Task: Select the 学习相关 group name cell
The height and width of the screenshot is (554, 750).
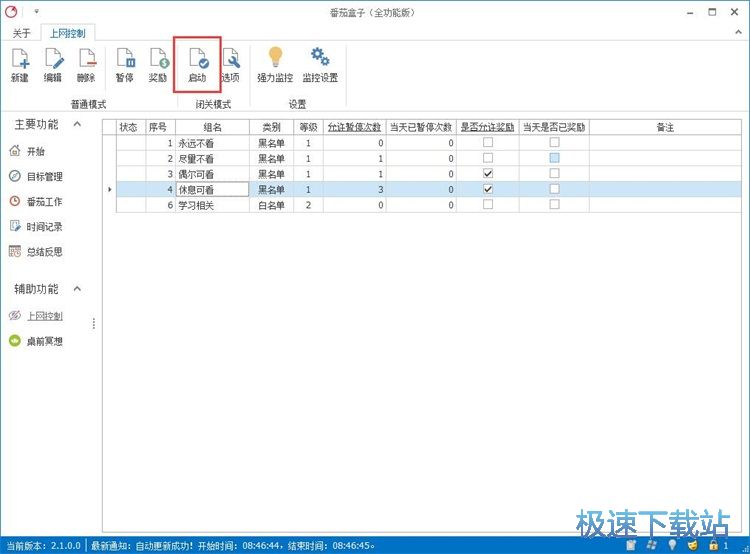Action: pos(212,205)
